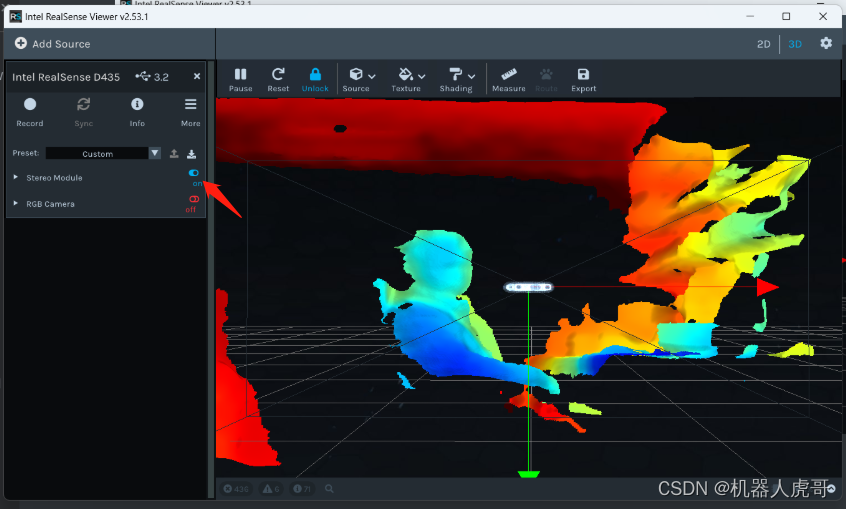Maximize the RealSense Viewer window

786,16
